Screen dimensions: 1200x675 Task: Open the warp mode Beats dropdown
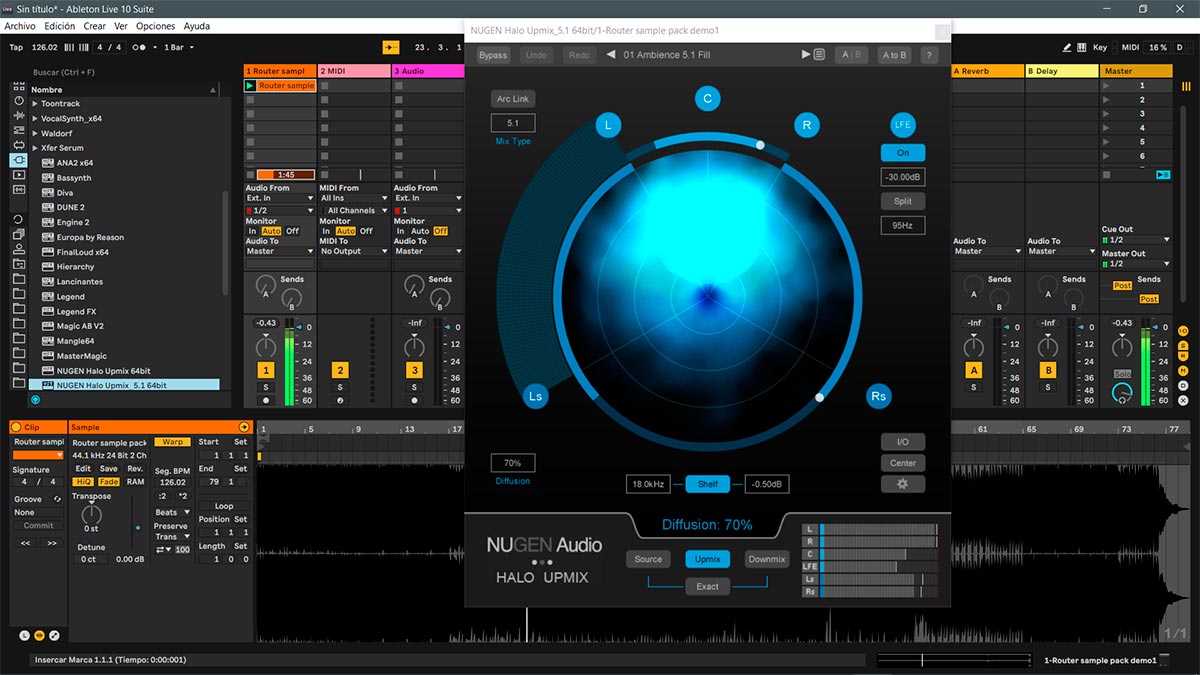pyautogui.click(x=172, y=512)
